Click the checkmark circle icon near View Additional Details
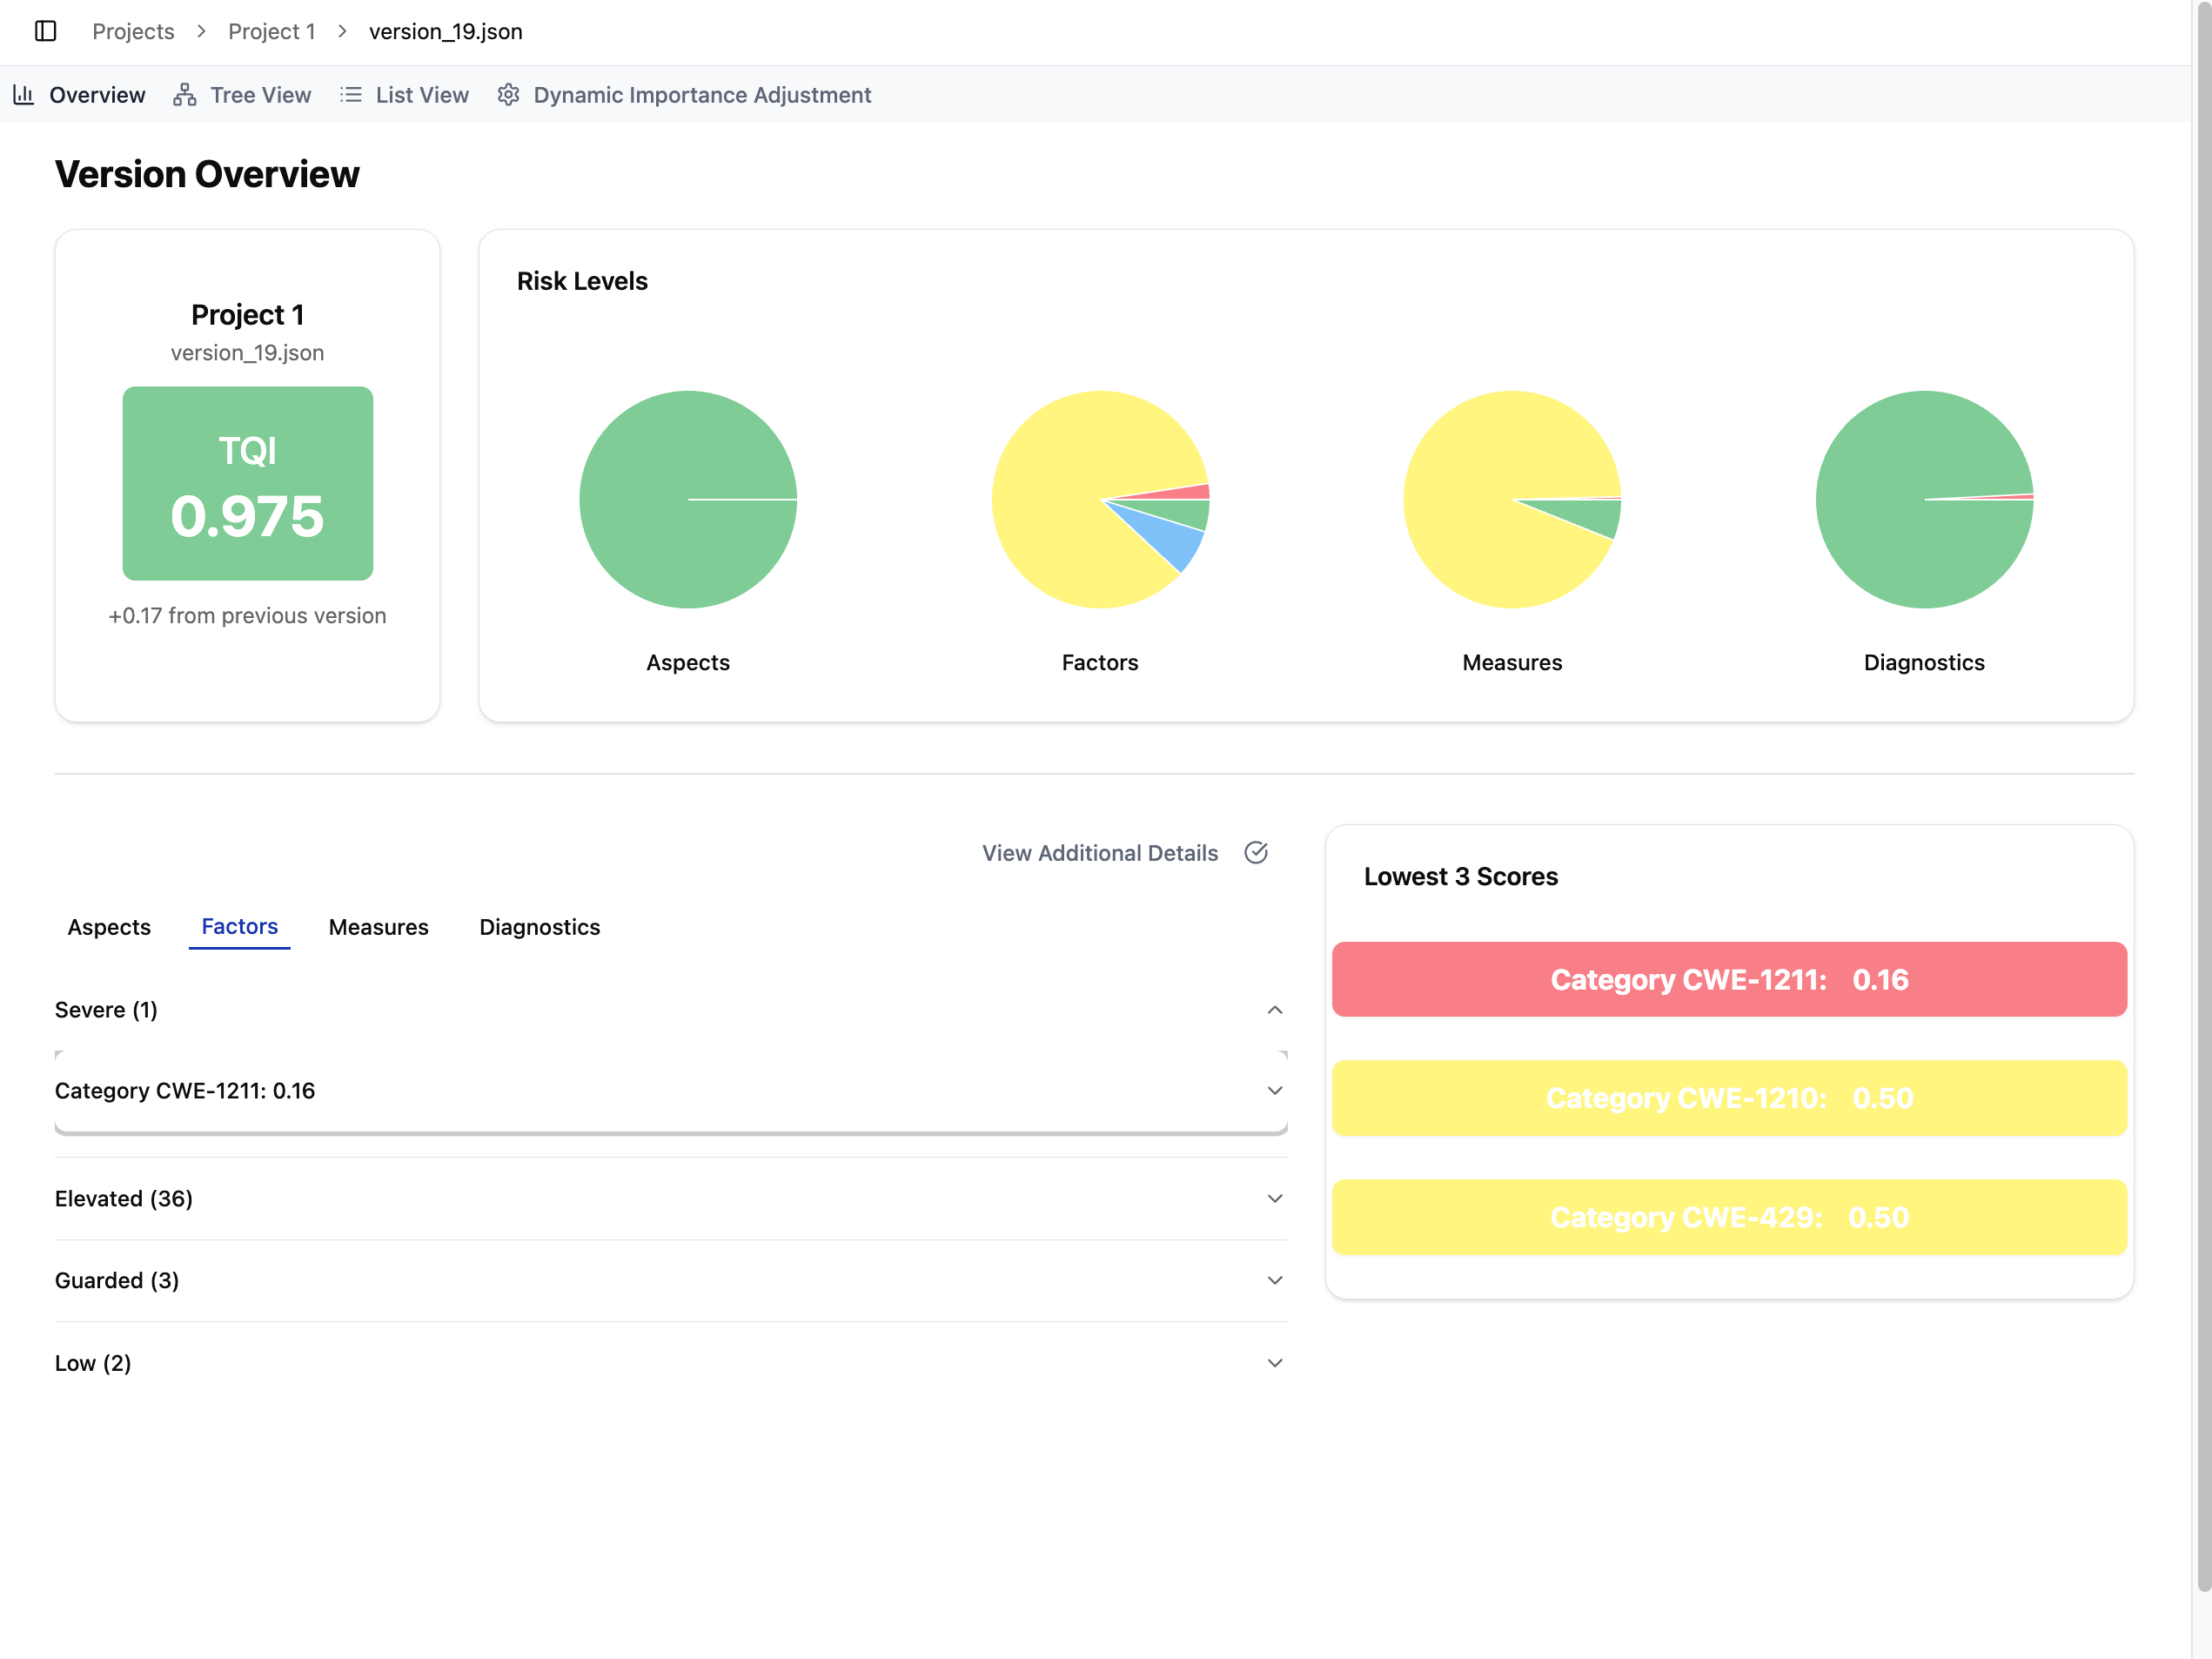This screenshot has height=1659, width=2212. pyautogui.click(x=1256, y=852)
